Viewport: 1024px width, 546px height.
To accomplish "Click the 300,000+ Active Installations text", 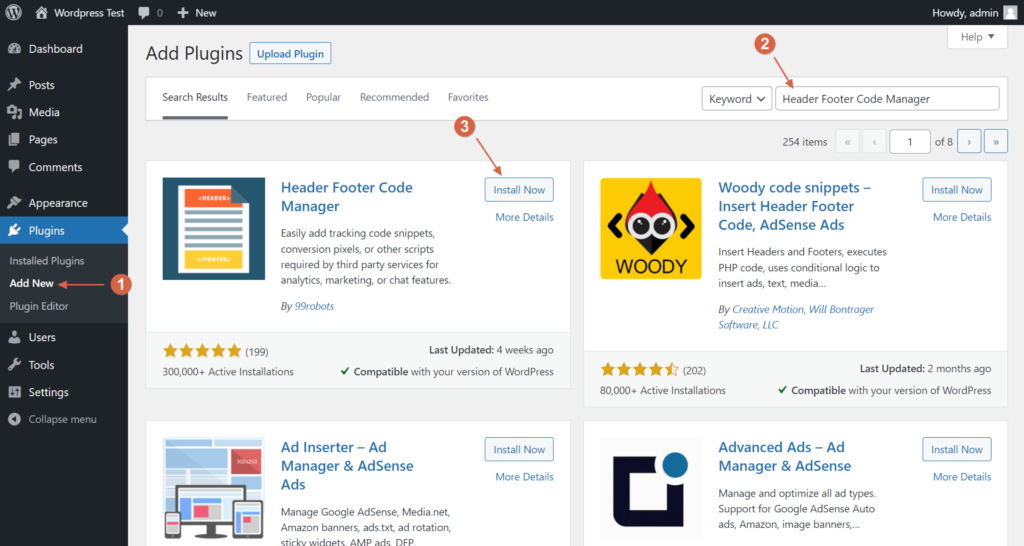I will [228, 372].
